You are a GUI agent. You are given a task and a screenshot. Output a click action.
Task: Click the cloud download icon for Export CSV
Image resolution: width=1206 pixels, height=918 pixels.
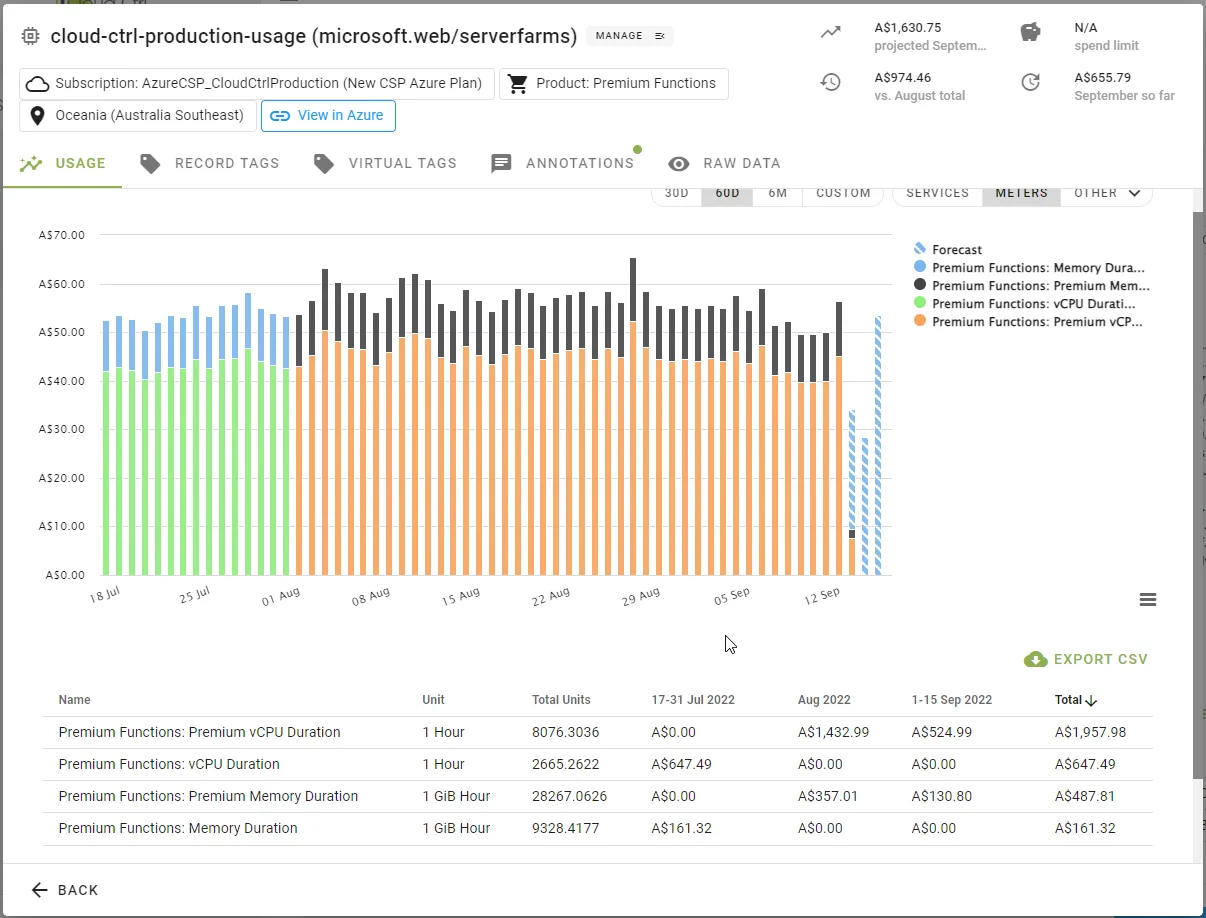click(x=1035, y=659)
